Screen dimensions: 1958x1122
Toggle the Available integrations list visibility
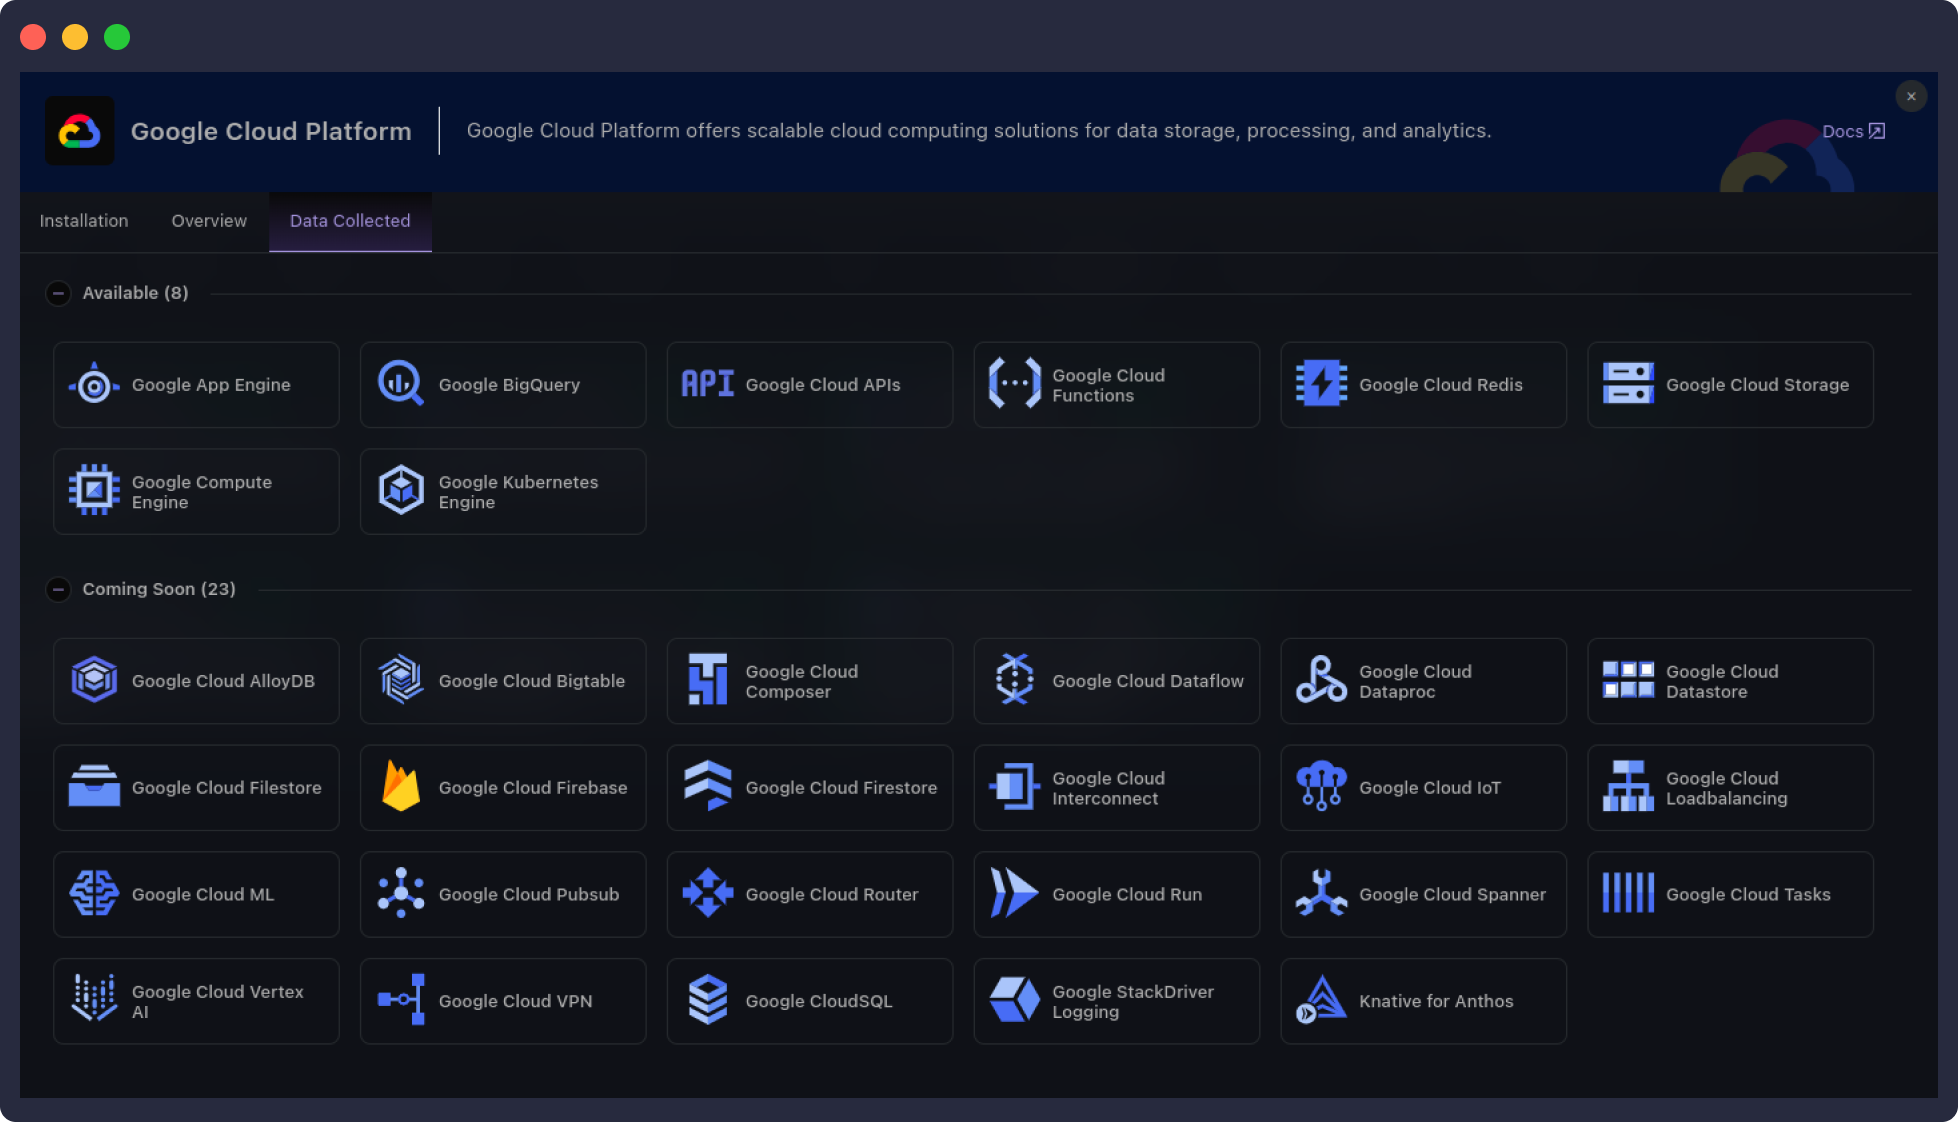pos(58,293)
